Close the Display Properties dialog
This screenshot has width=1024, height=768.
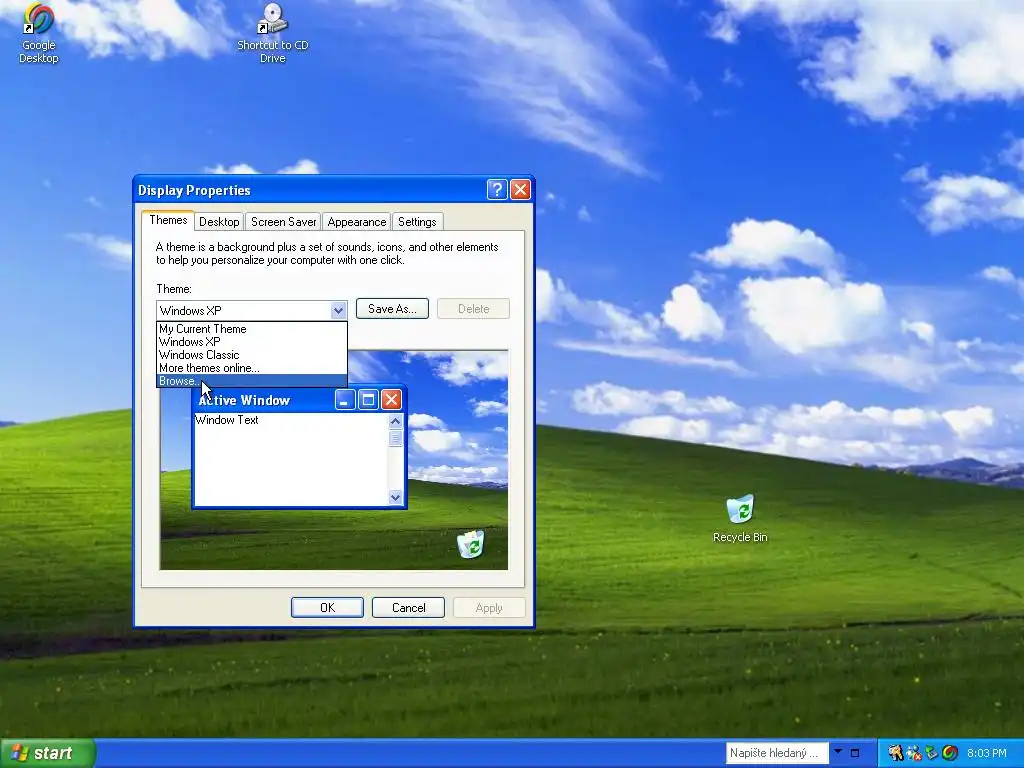click(520, 189)
